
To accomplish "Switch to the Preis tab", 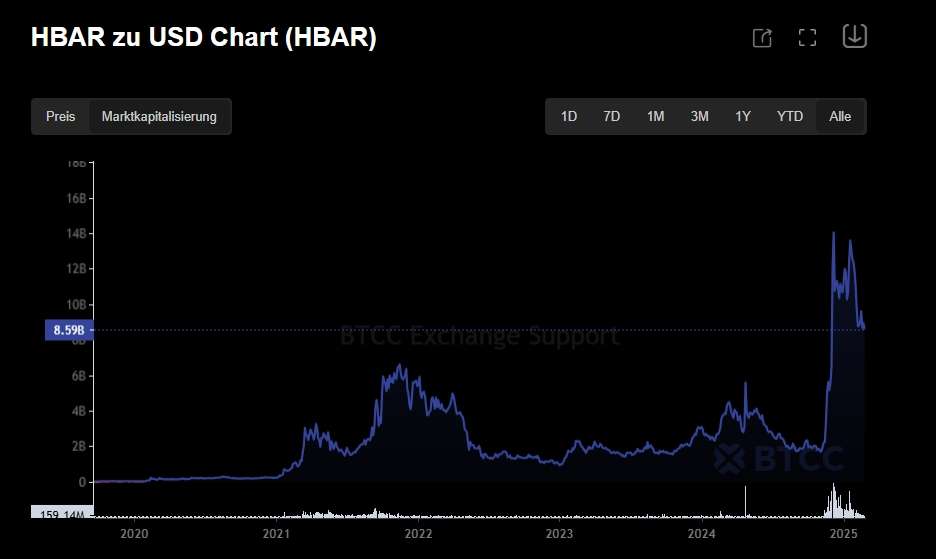I will click(60, 116).
